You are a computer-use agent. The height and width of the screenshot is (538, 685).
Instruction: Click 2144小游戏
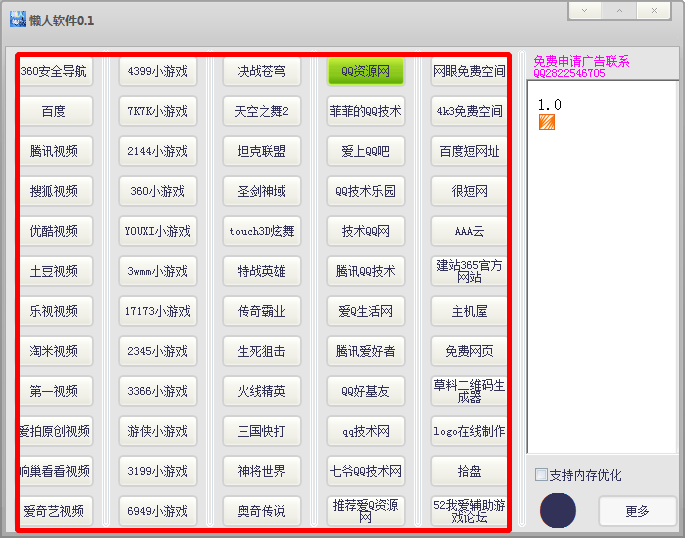tap(158, 151)
